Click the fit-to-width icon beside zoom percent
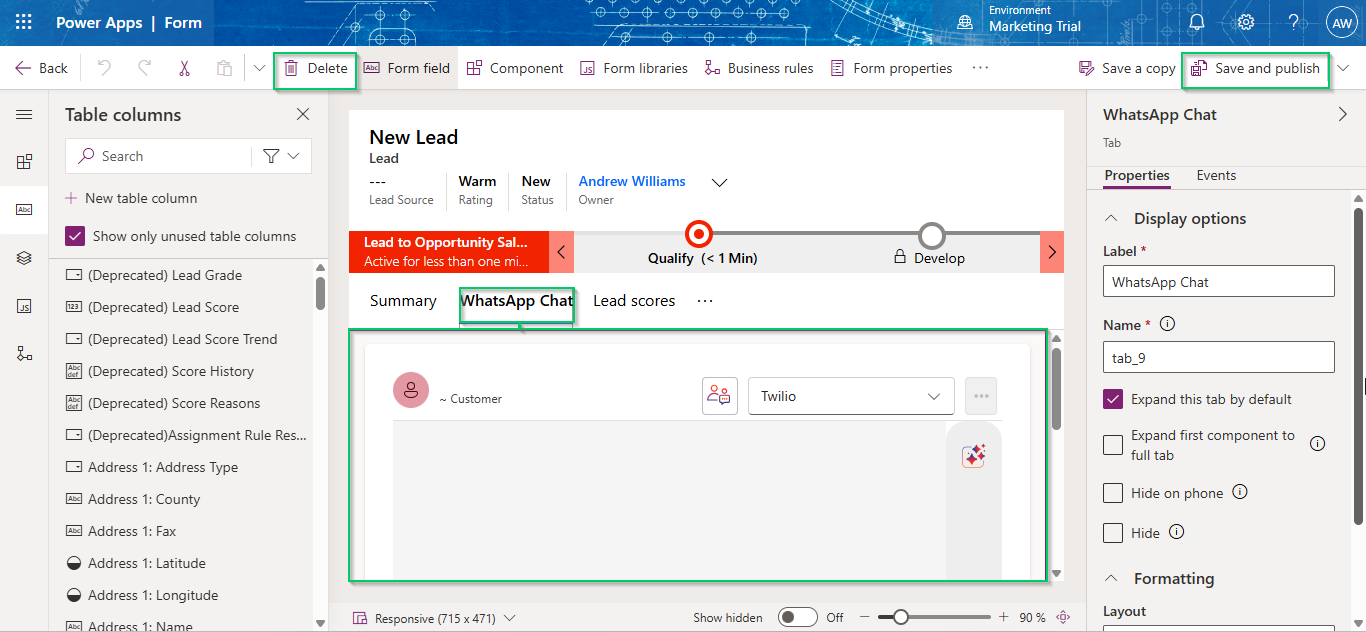The image size is (1366, 632). pyautogui.click(x=1063, y=617)
